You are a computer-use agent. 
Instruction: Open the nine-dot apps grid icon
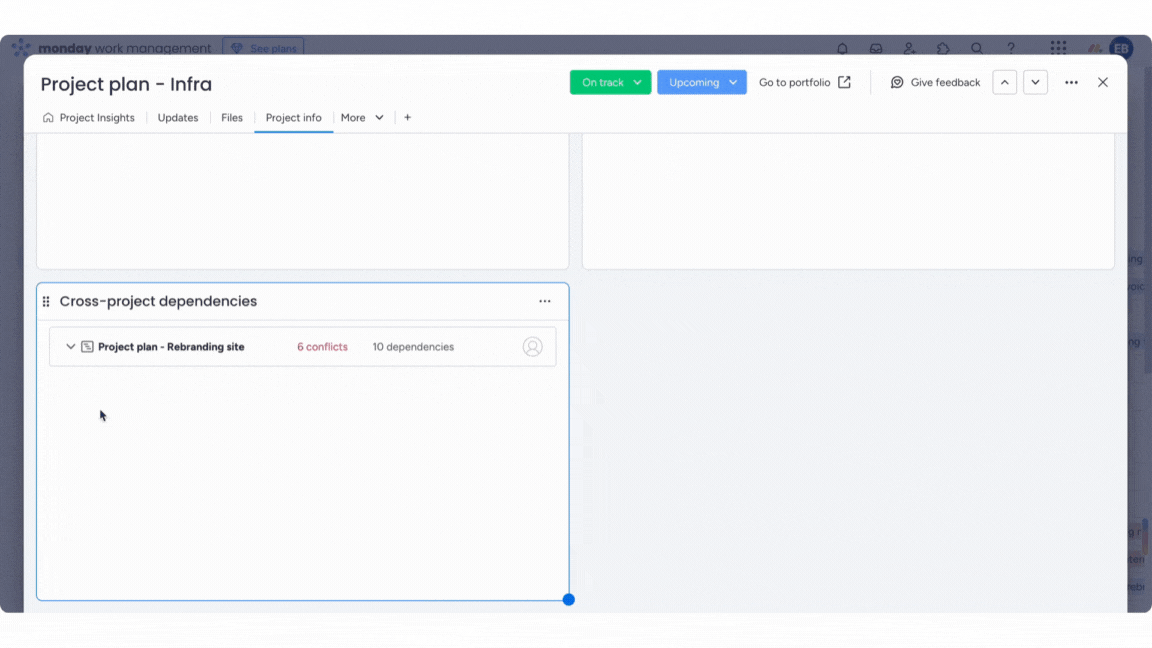point(1058,48)
